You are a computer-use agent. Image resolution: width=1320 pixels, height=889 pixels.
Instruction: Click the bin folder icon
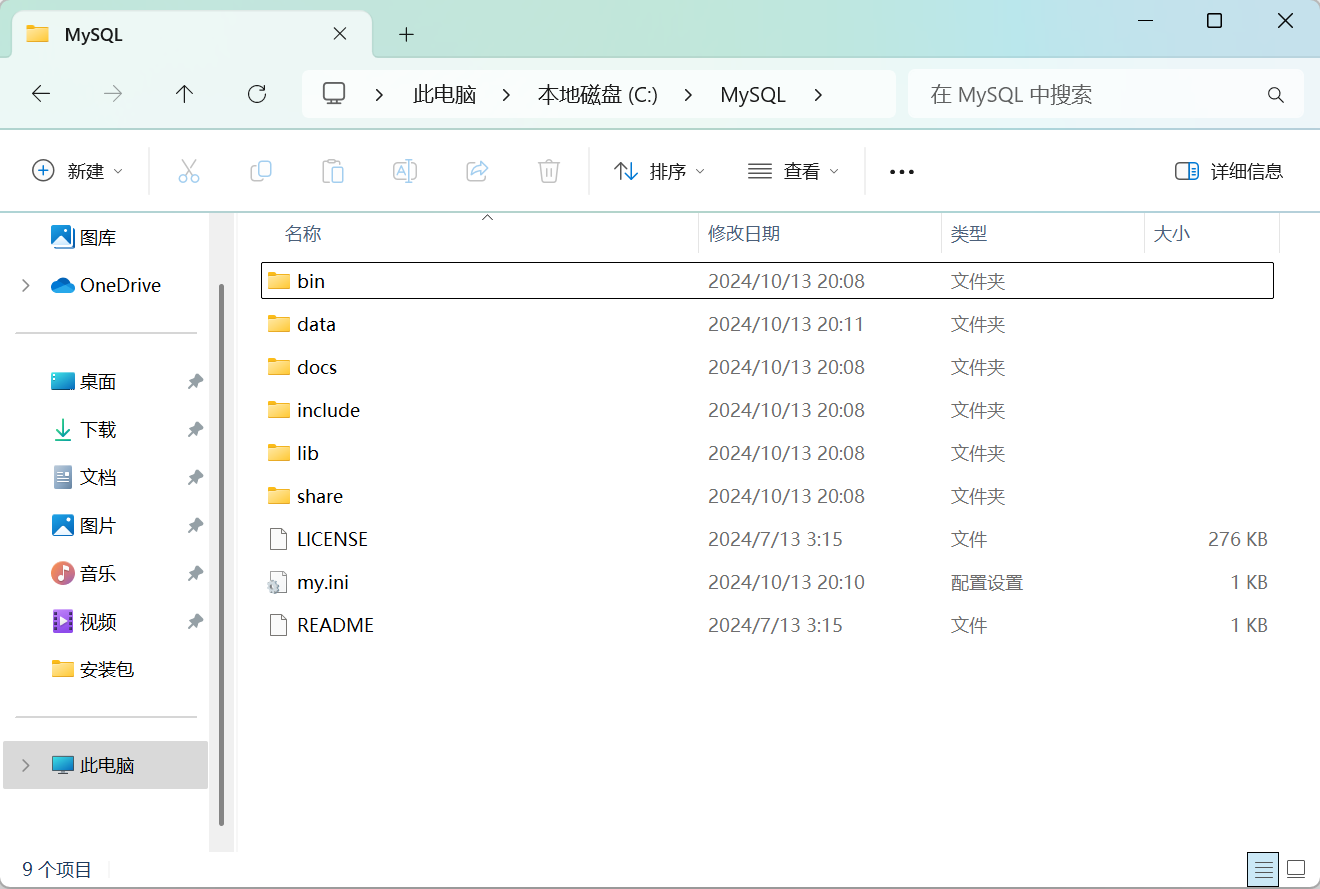coord(279,281)
